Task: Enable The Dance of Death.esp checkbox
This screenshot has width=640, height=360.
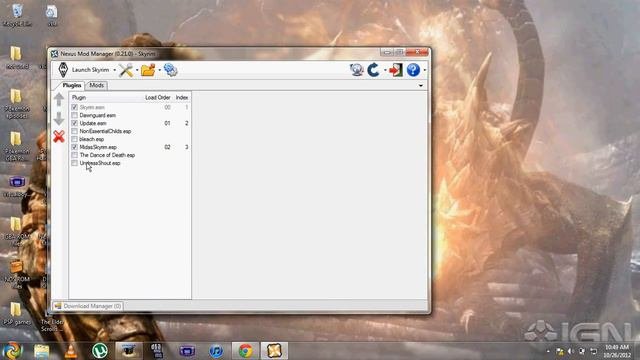Action: (74, 155)
